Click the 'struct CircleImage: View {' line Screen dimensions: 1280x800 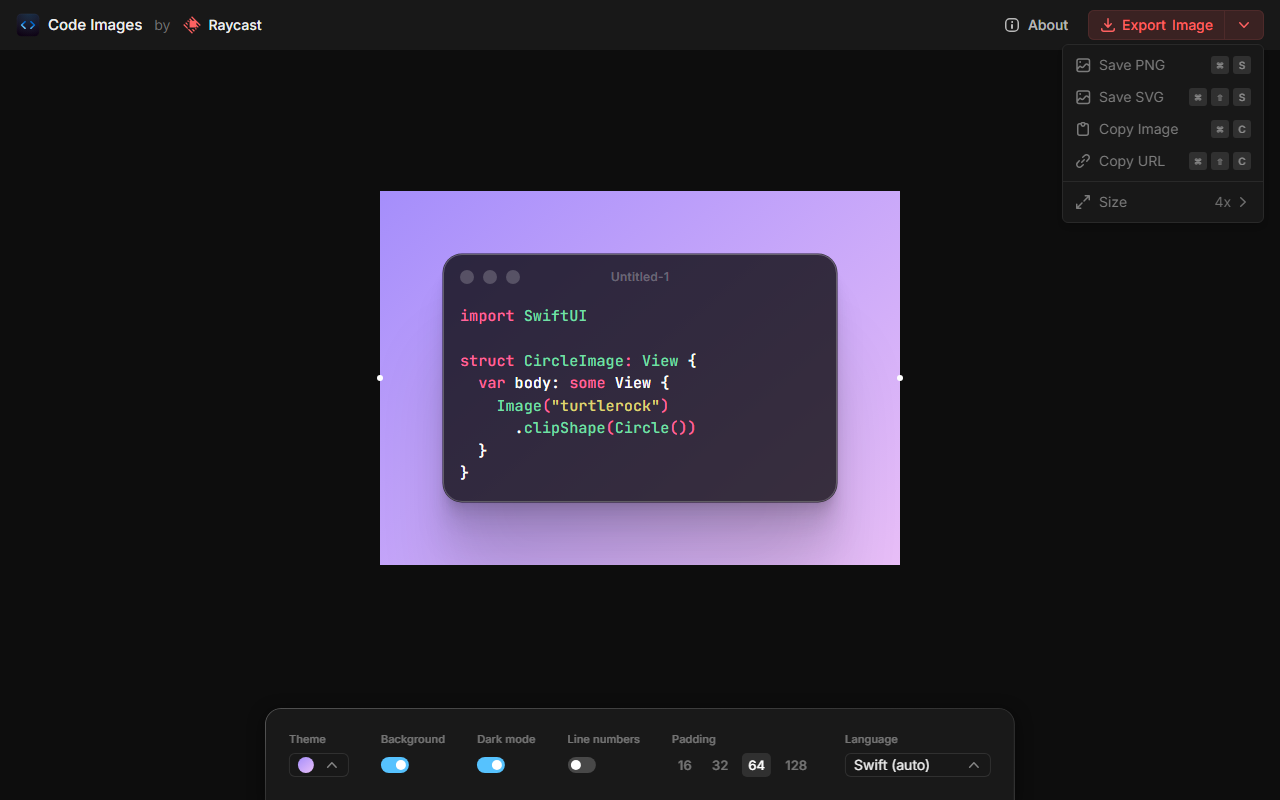[x=578, y=361]
